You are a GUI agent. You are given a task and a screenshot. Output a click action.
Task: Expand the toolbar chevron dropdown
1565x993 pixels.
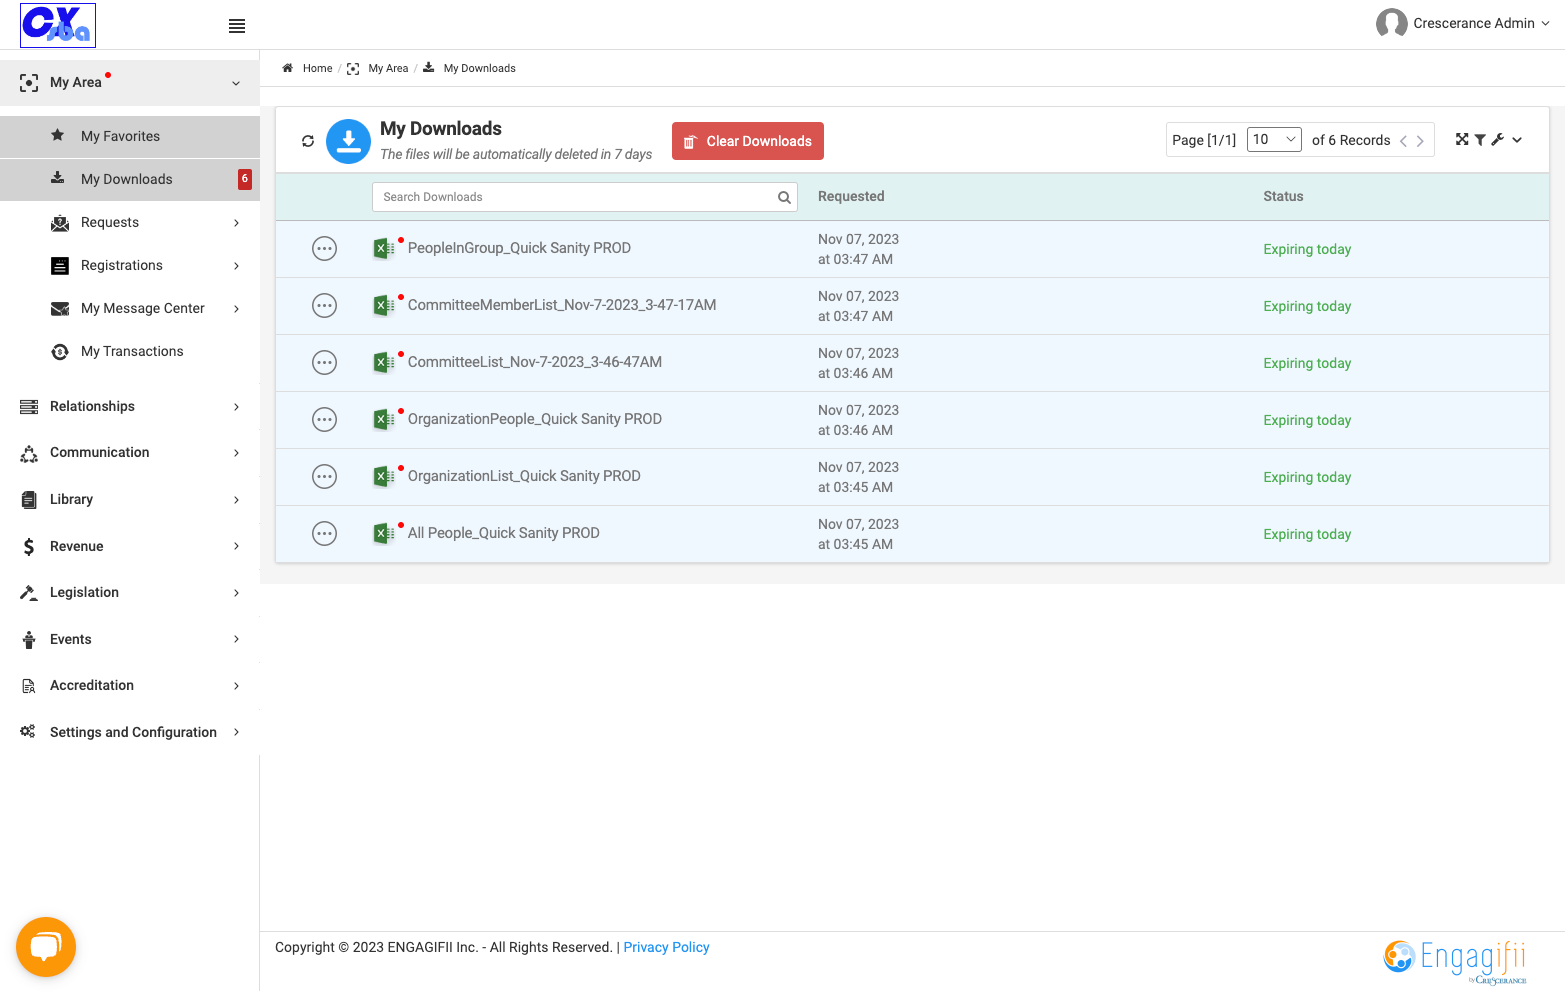1517,140
